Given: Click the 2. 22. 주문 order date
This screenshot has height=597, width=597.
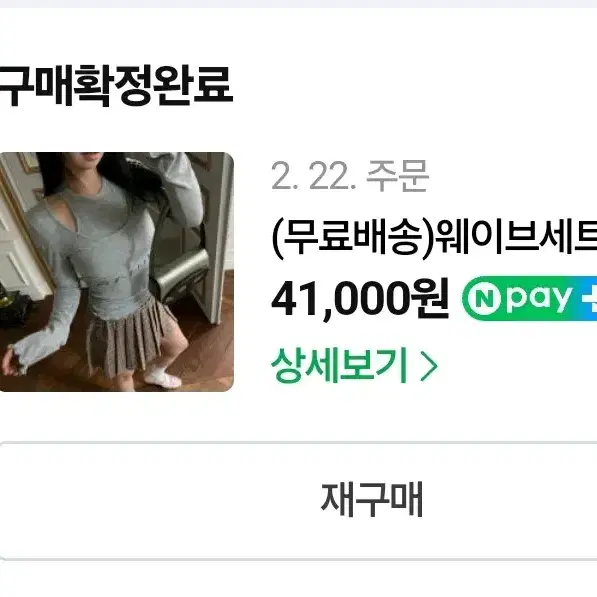Looking at the screenshot, I should pos(350,176).
